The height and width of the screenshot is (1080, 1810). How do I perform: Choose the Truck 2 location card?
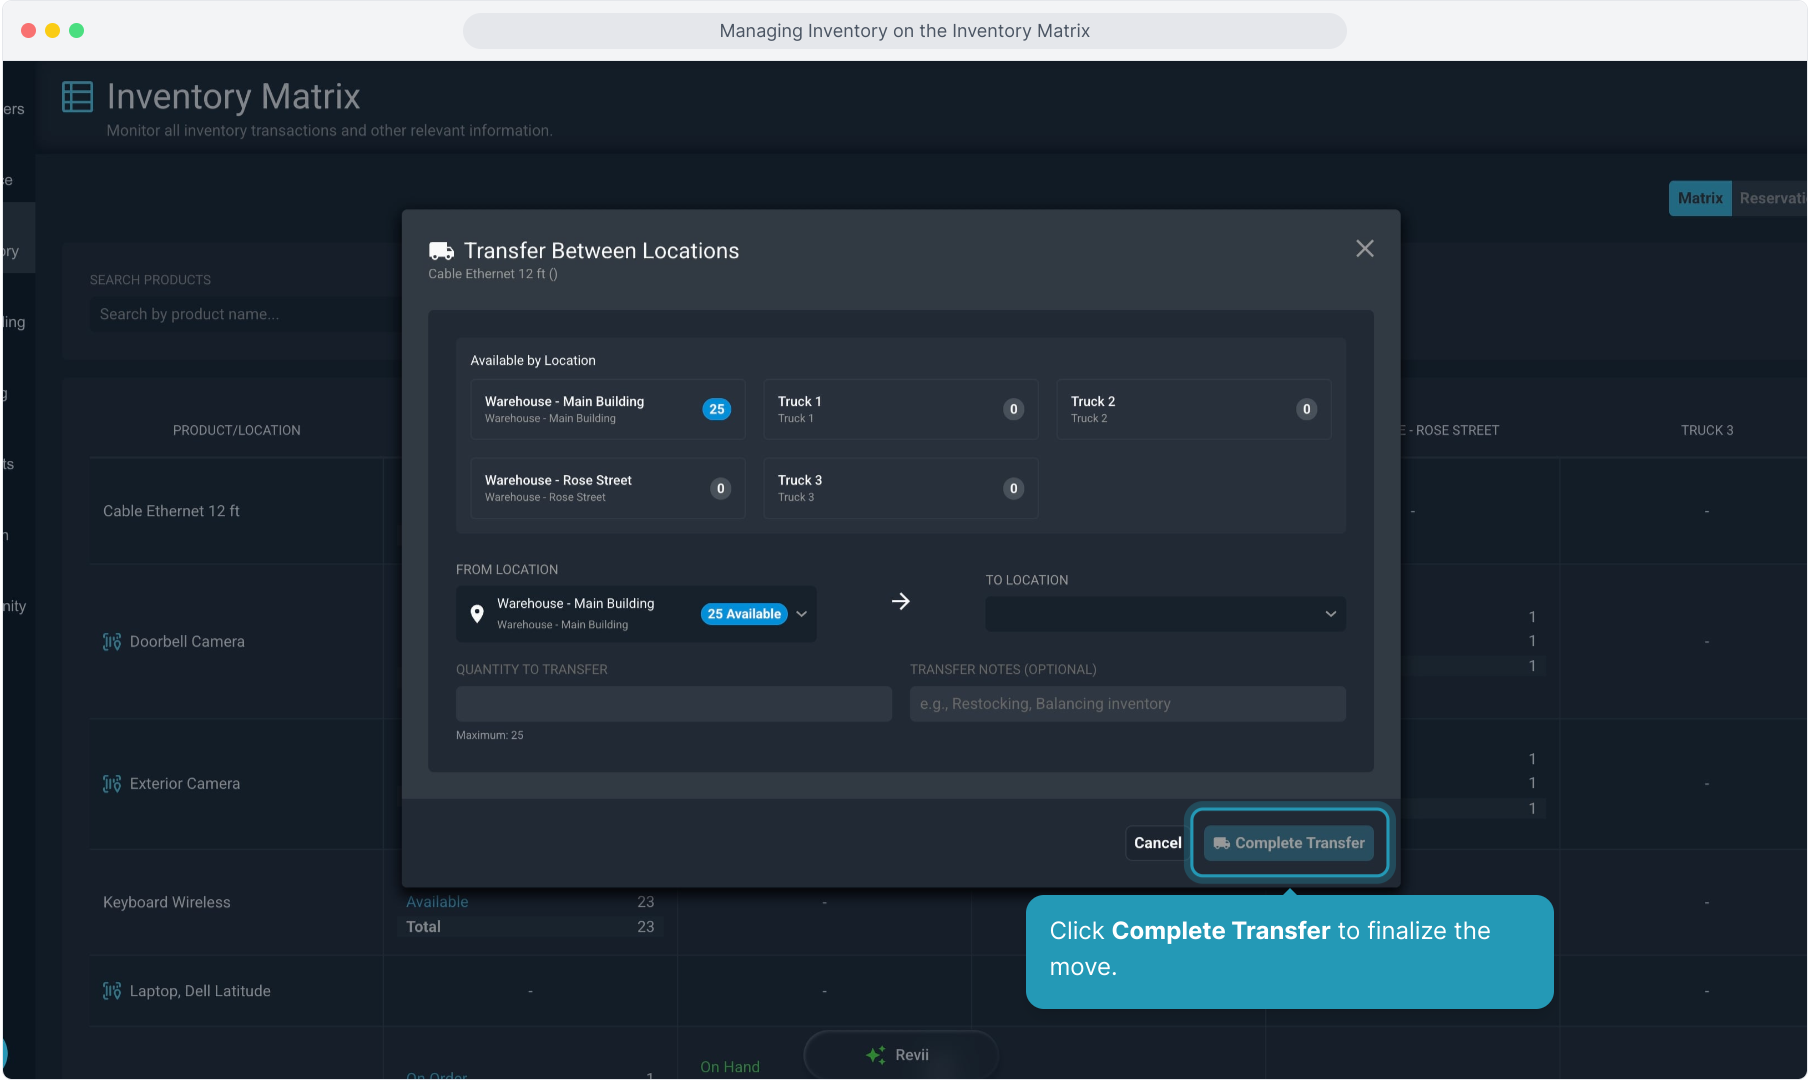pos(1193,409)
